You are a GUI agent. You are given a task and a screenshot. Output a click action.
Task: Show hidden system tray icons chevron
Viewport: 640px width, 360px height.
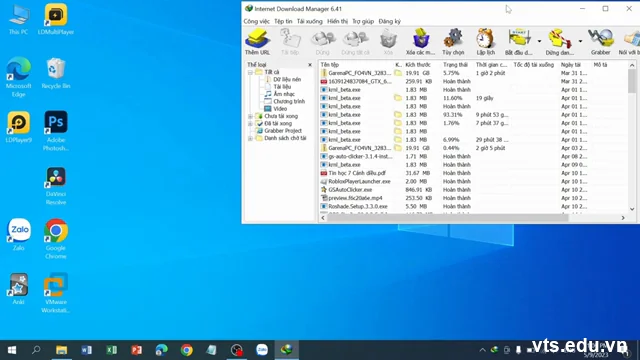click(x=482, y=350)
